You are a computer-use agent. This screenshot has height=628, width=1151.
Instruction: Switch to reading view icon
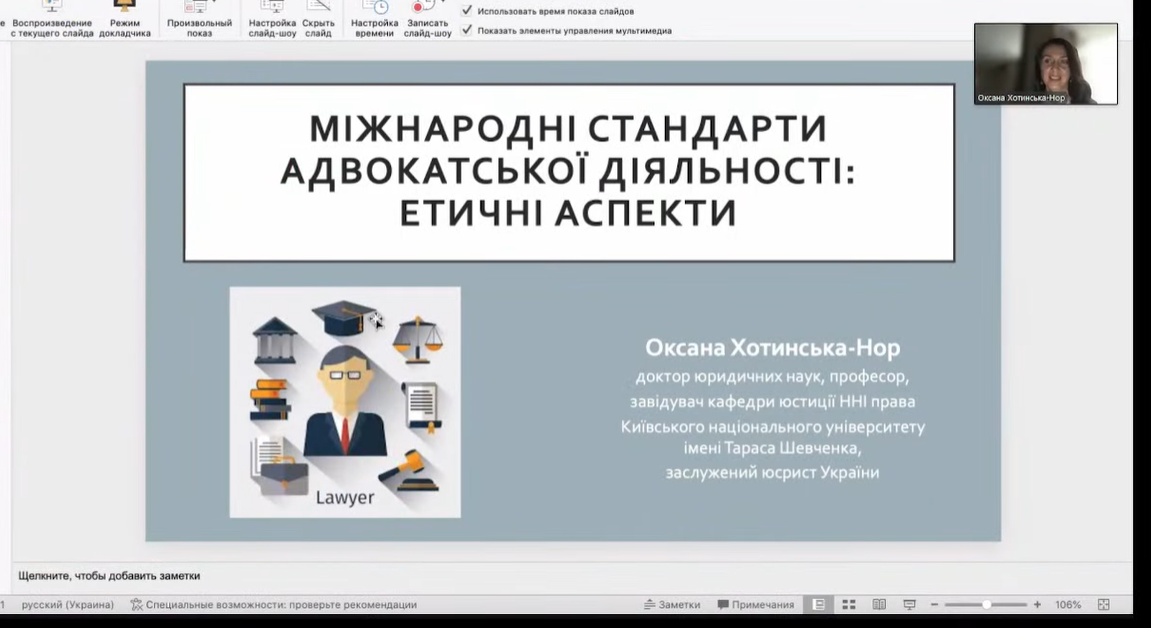[879, 605]
